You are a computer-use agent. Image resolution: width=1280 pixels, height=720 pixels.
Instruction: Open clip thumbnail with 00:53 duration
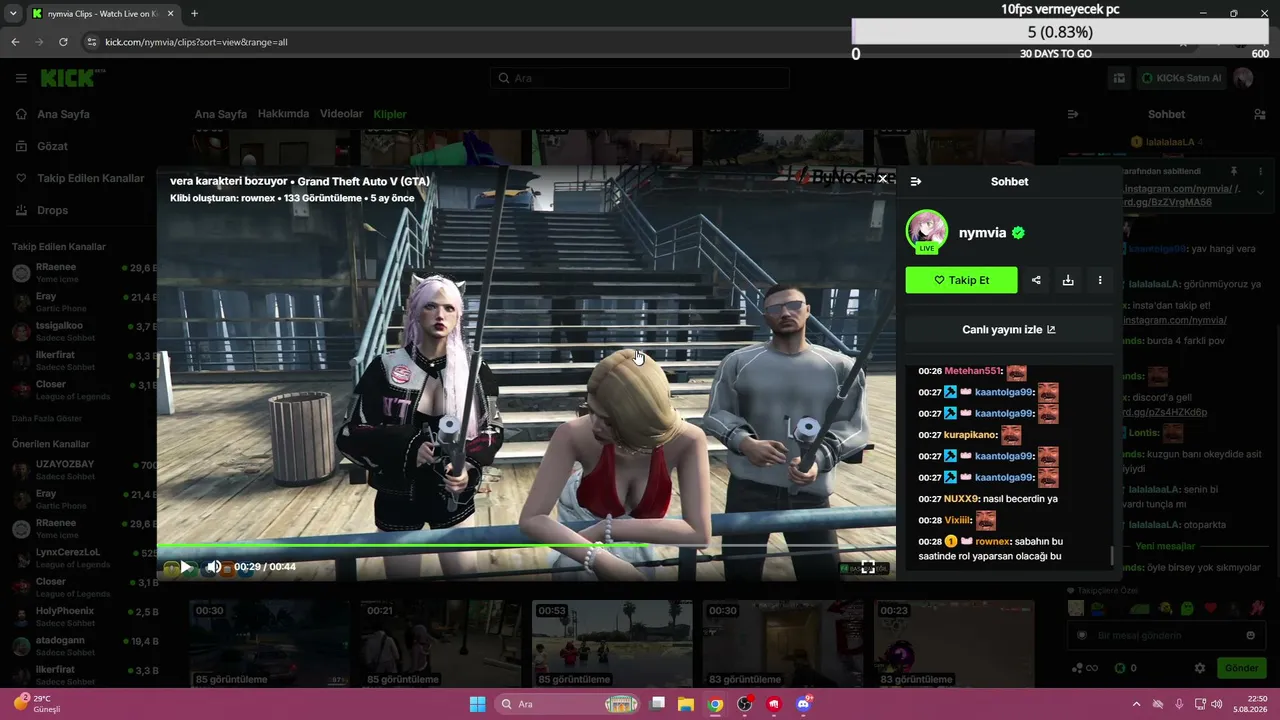(x=612, y=643)
